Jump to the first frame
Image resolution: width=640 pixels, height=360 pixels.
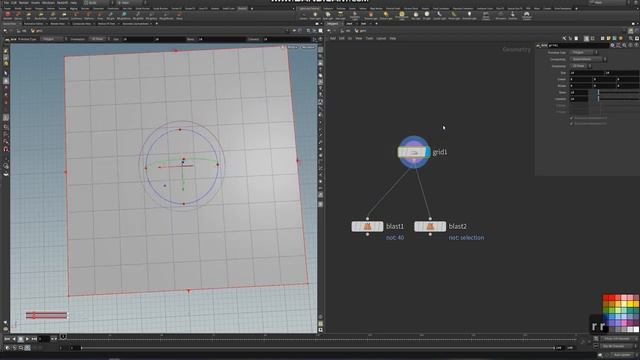click(7, 339)
